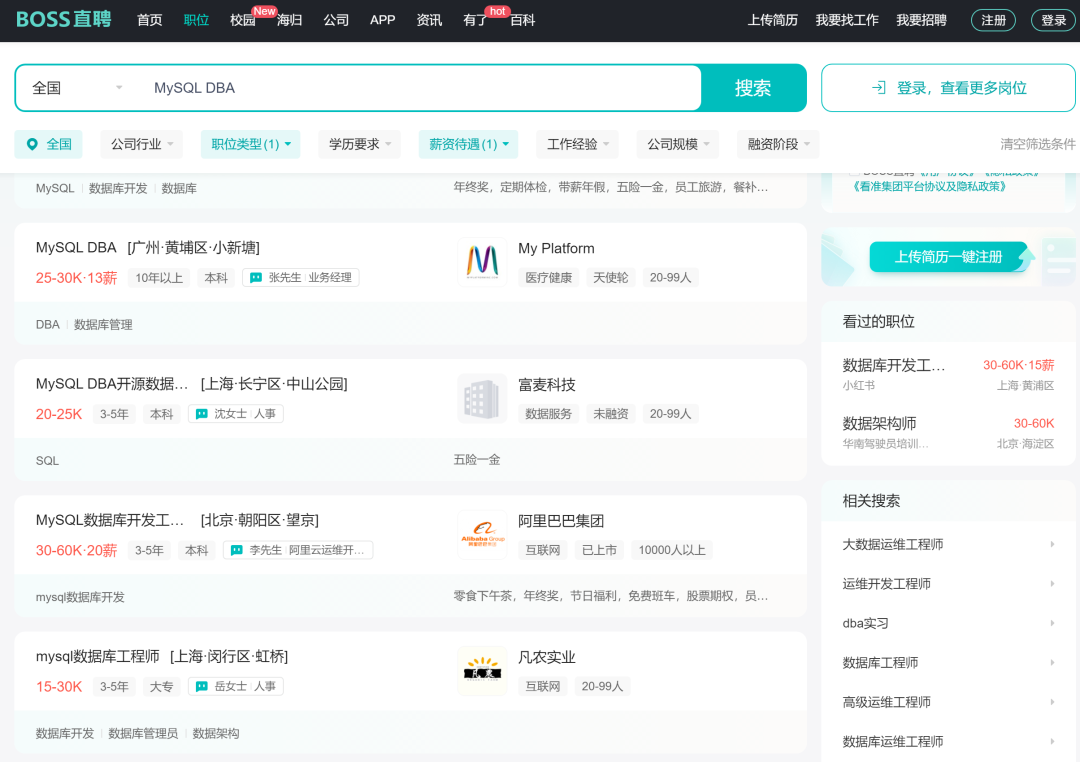The width and height of the screenshot is (1080, 762).
Task: Click the location pin icon beside 全国 filter
Action: 32,144
